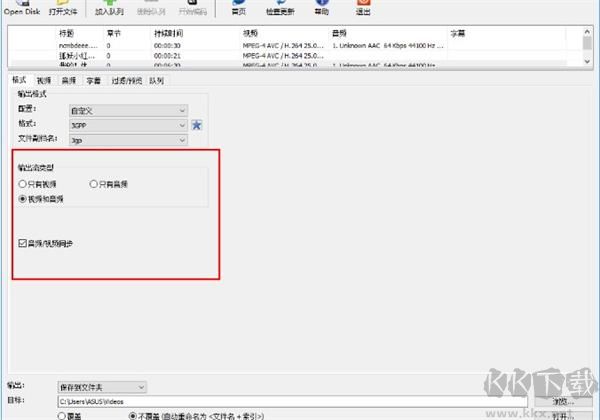Click the 移除队列 toolbar button
The width and height of the screenshot is (600, 420).
pyautogui.click(x=151, y=8)
